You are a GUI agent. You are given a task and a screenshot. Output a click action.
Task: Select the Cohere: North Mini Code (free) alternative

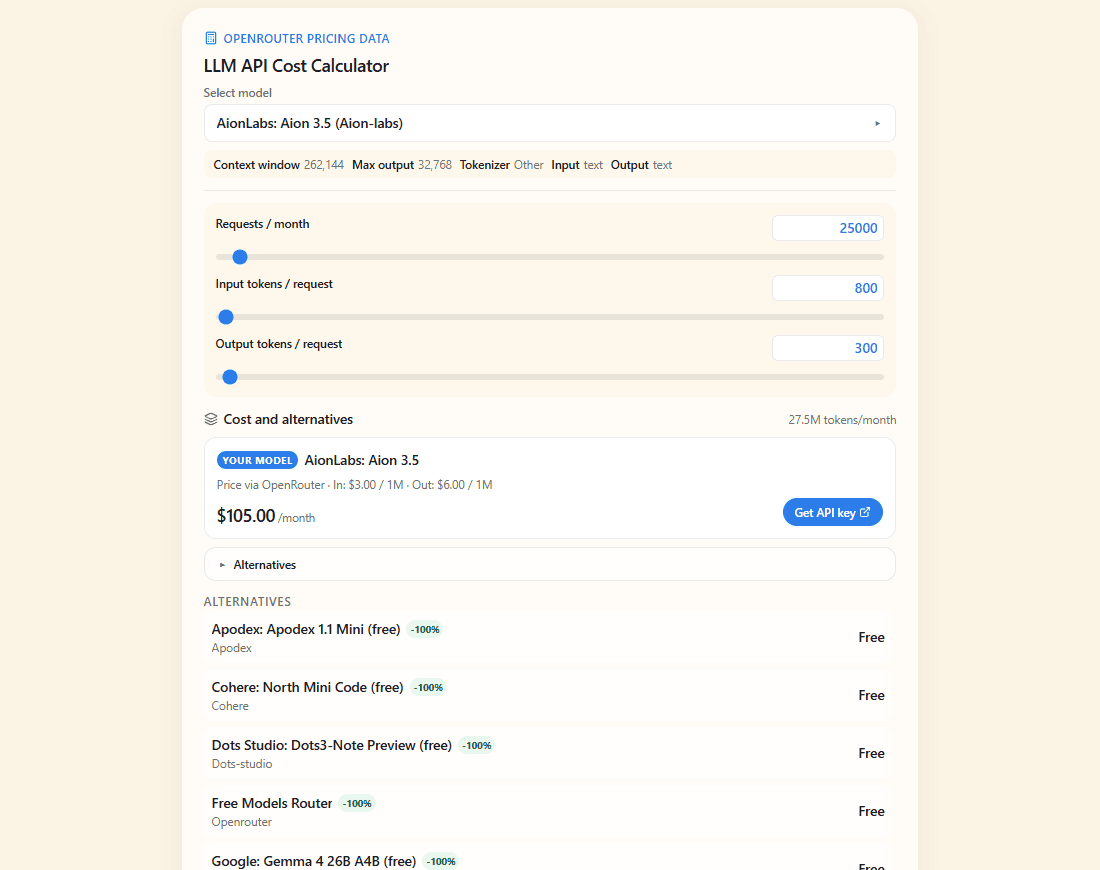pos(548,695)
